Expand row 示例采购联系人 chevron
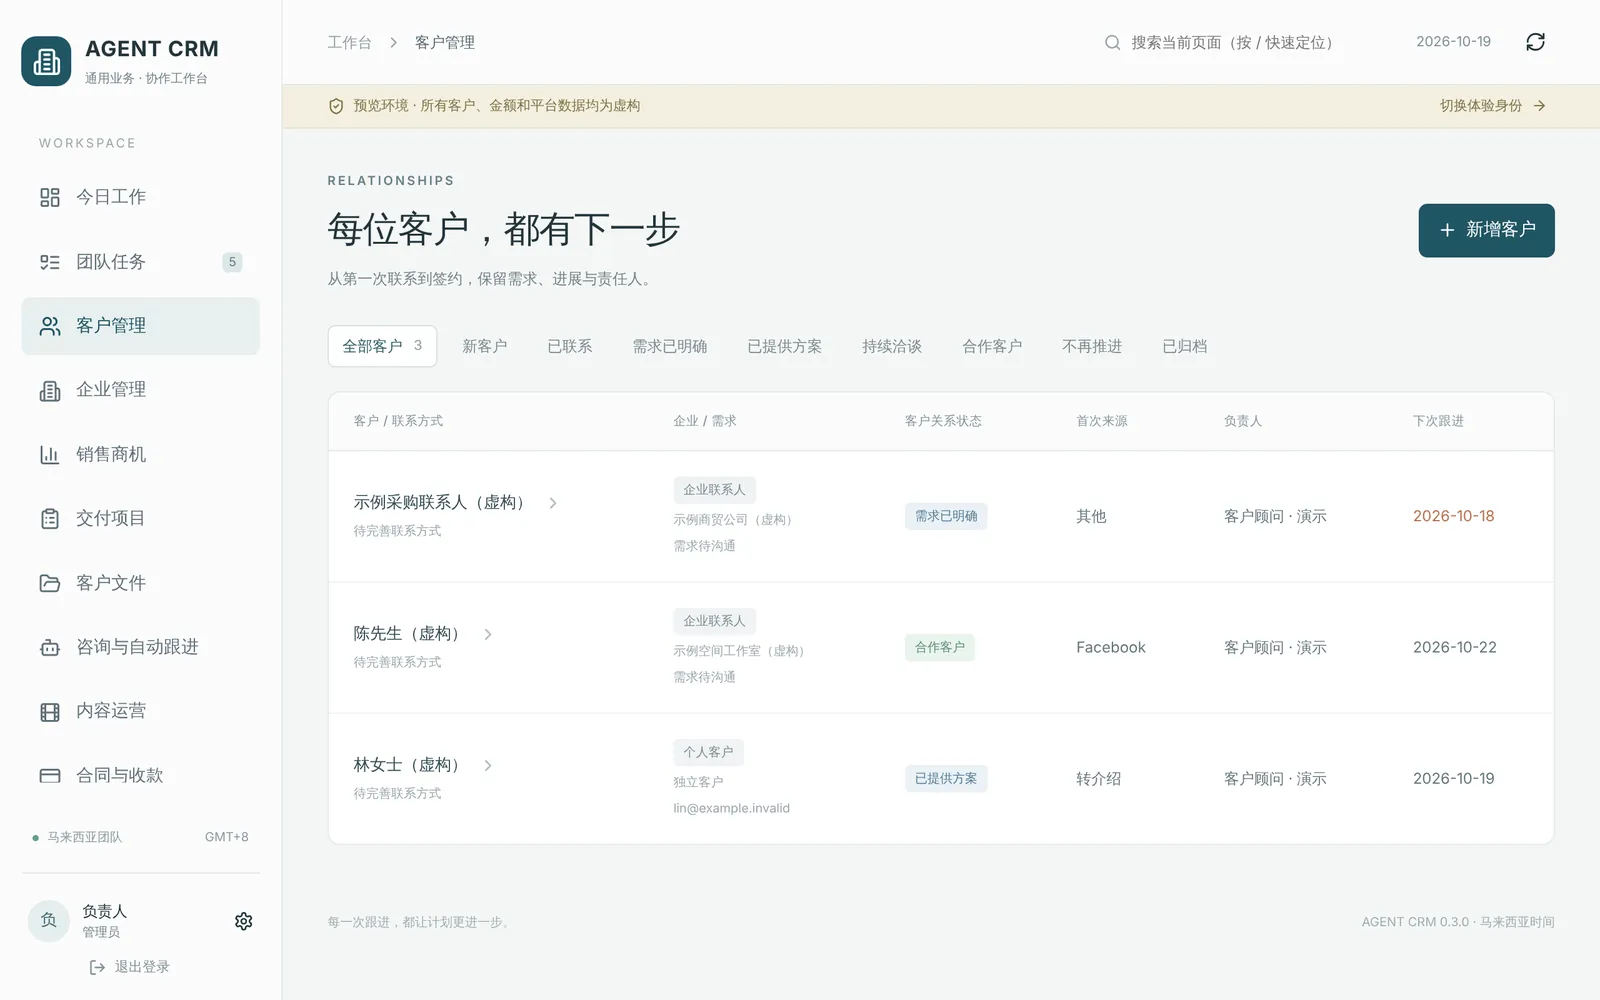The image size is (1600, 1000). coord(553,503)
